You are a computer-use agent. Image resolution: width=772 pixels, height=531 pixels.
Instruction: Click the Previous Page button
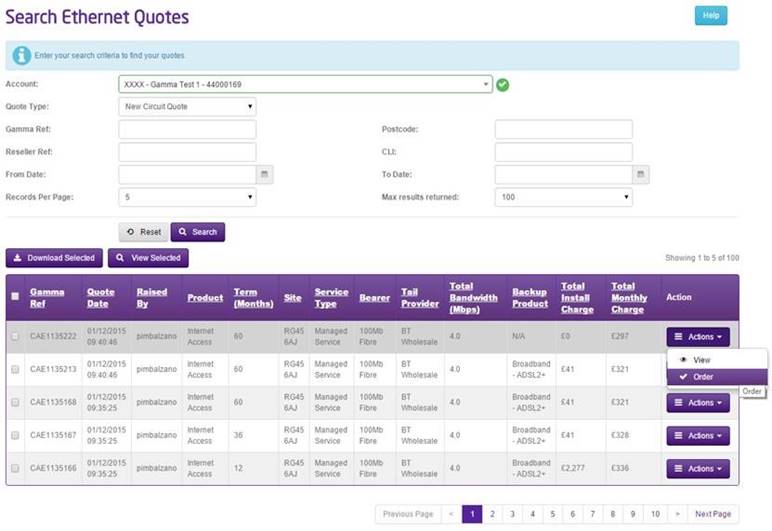[x=408, y=514]
